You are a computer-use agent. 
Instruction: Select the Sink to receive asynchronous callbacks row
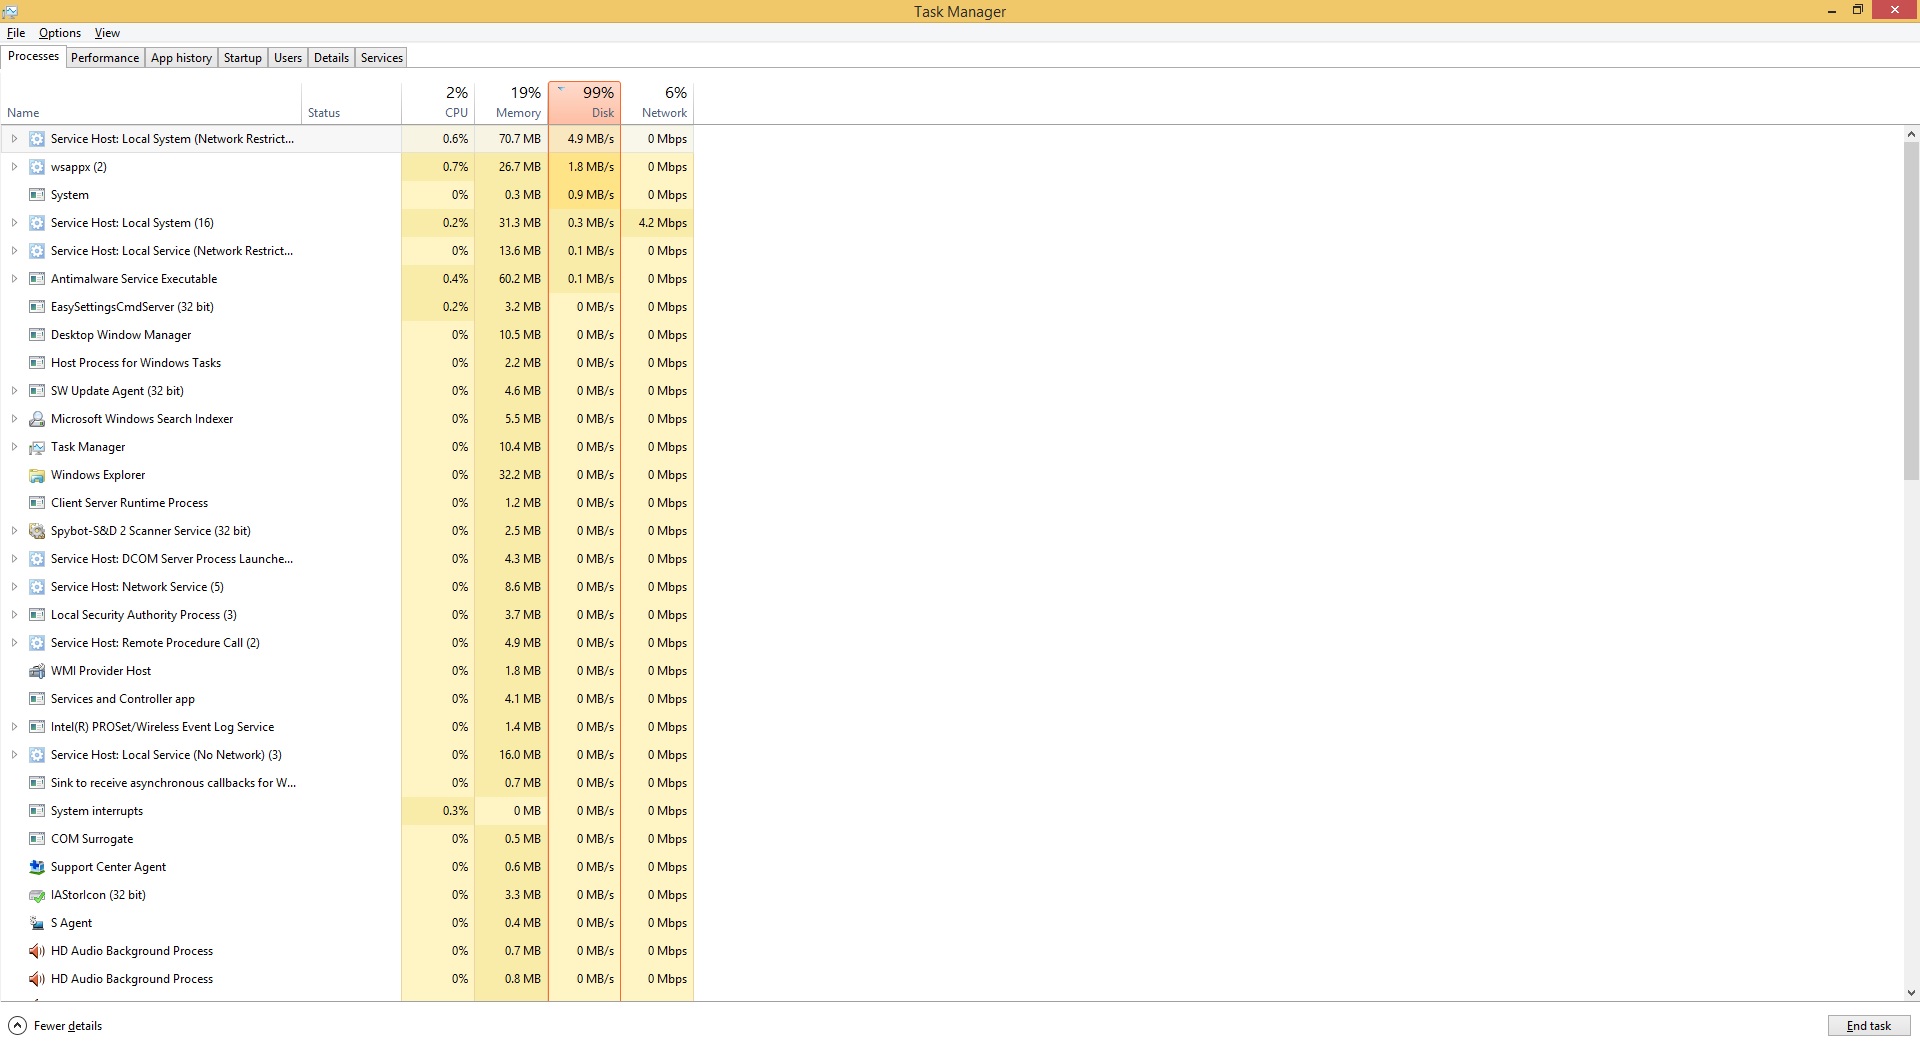click(347, 783)
